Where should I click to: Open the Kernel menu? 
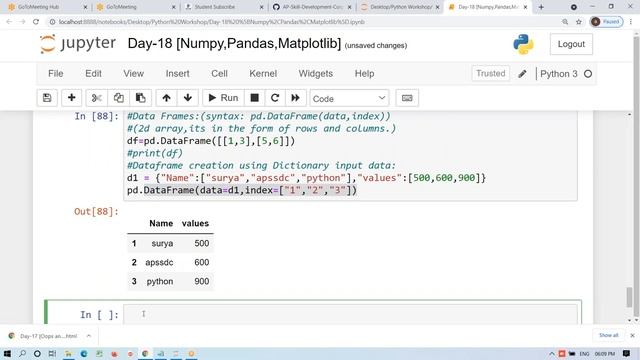tap(263, 73)
